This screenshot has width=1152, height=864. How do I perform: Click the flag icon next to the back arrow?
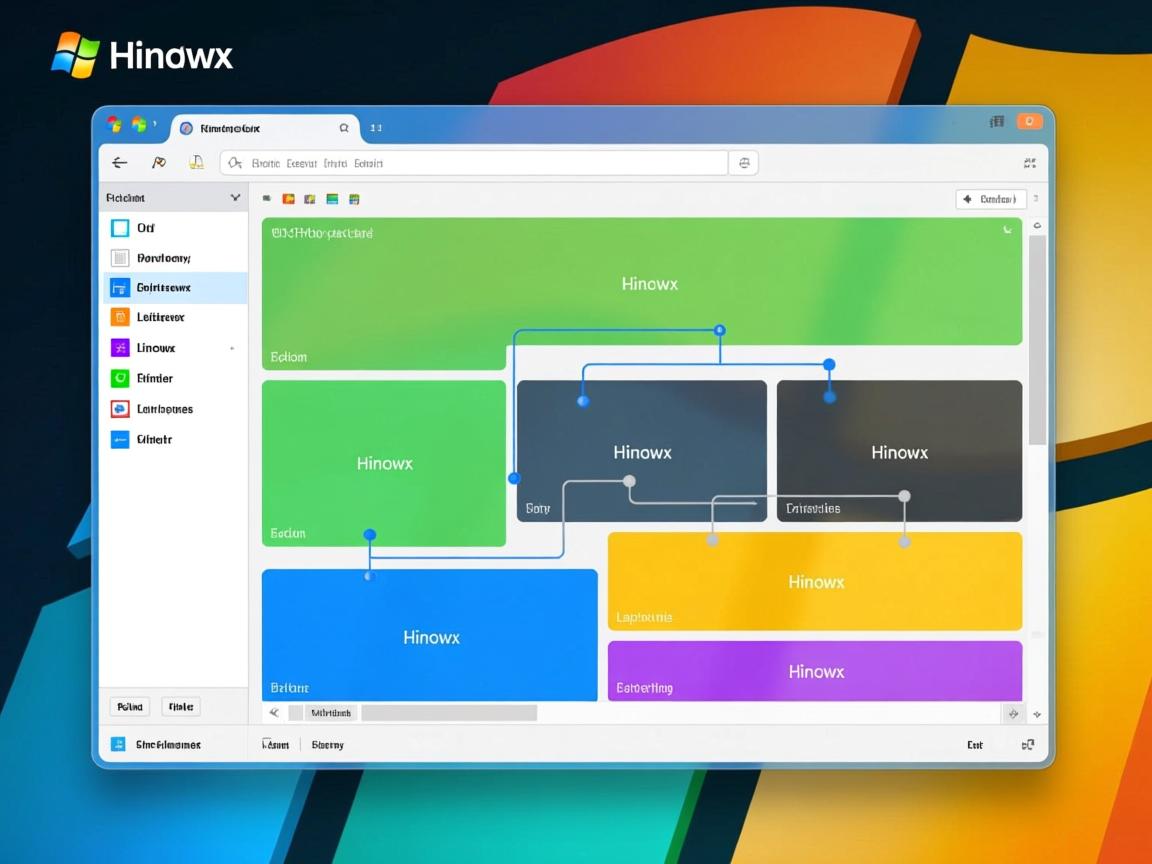pos(158,163)
